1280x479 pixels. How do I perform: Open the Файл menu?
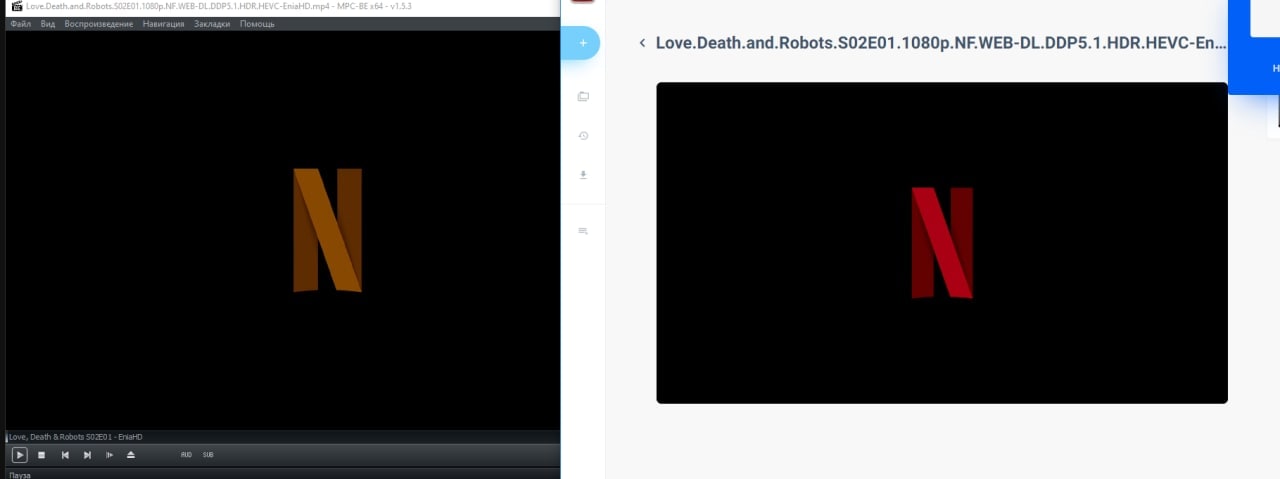[x=20, y=24]
